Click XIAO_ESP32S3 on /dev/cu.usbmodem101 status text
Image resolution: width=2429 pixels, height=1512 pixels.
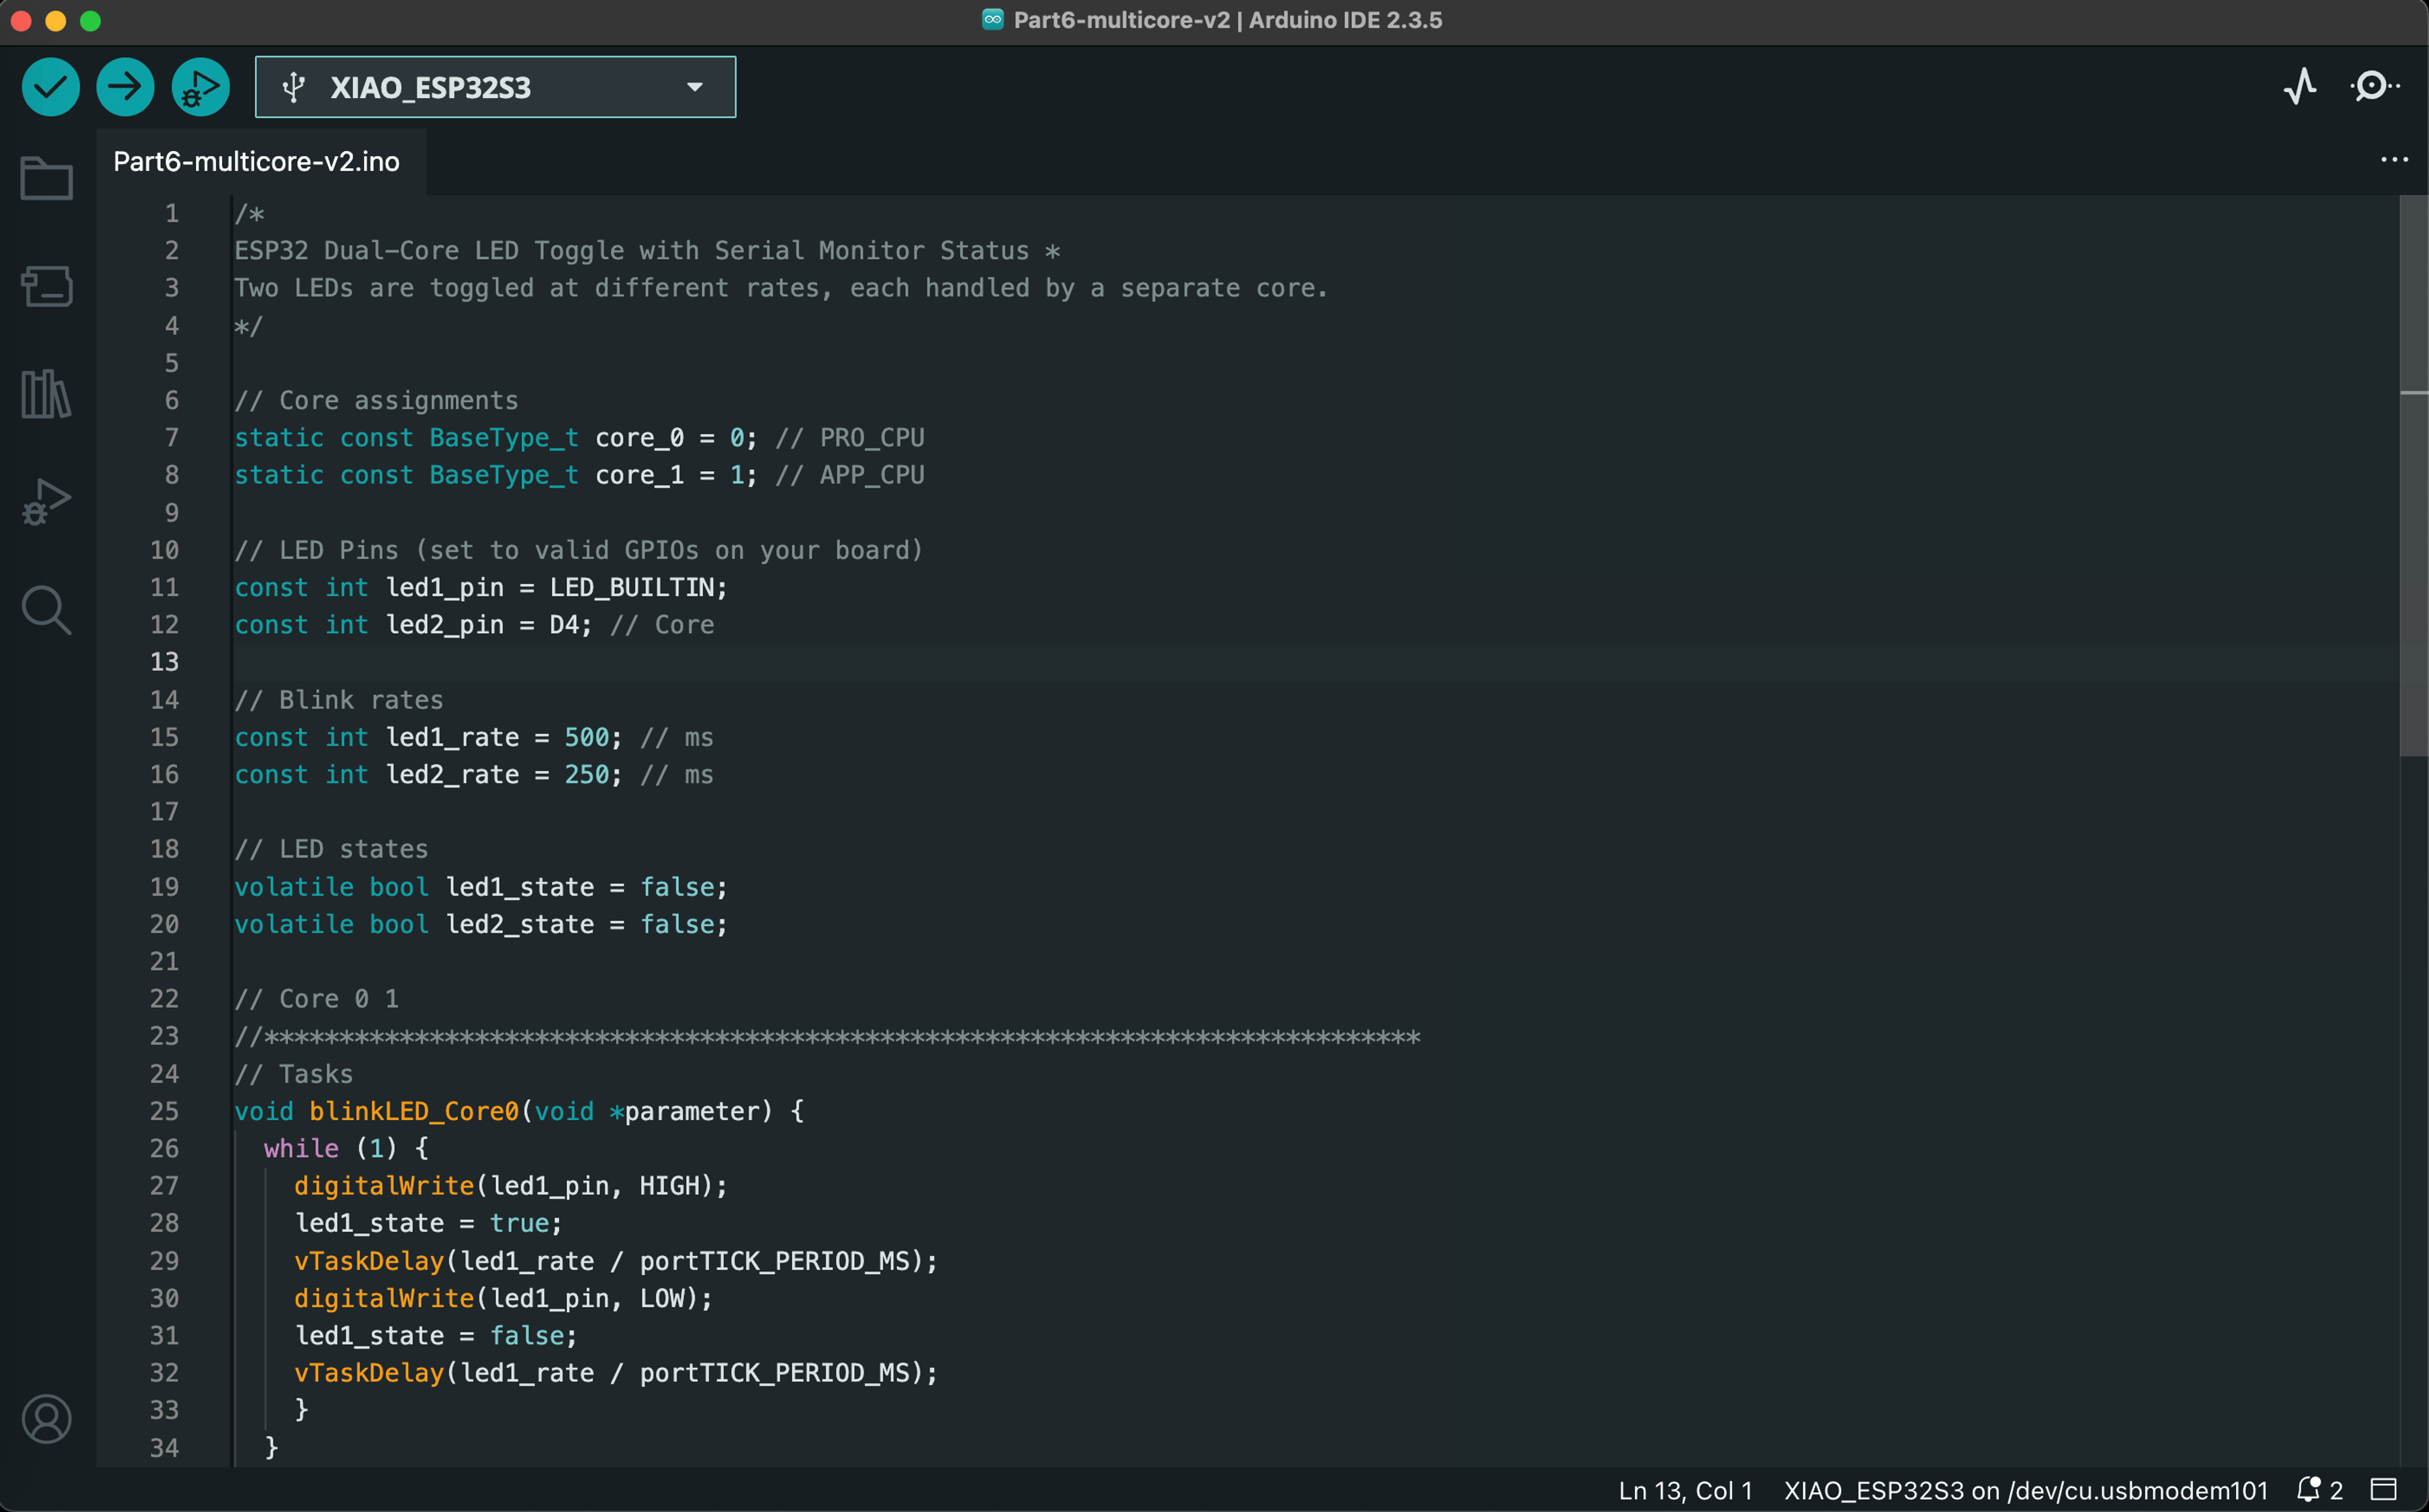point(2025,1490)
